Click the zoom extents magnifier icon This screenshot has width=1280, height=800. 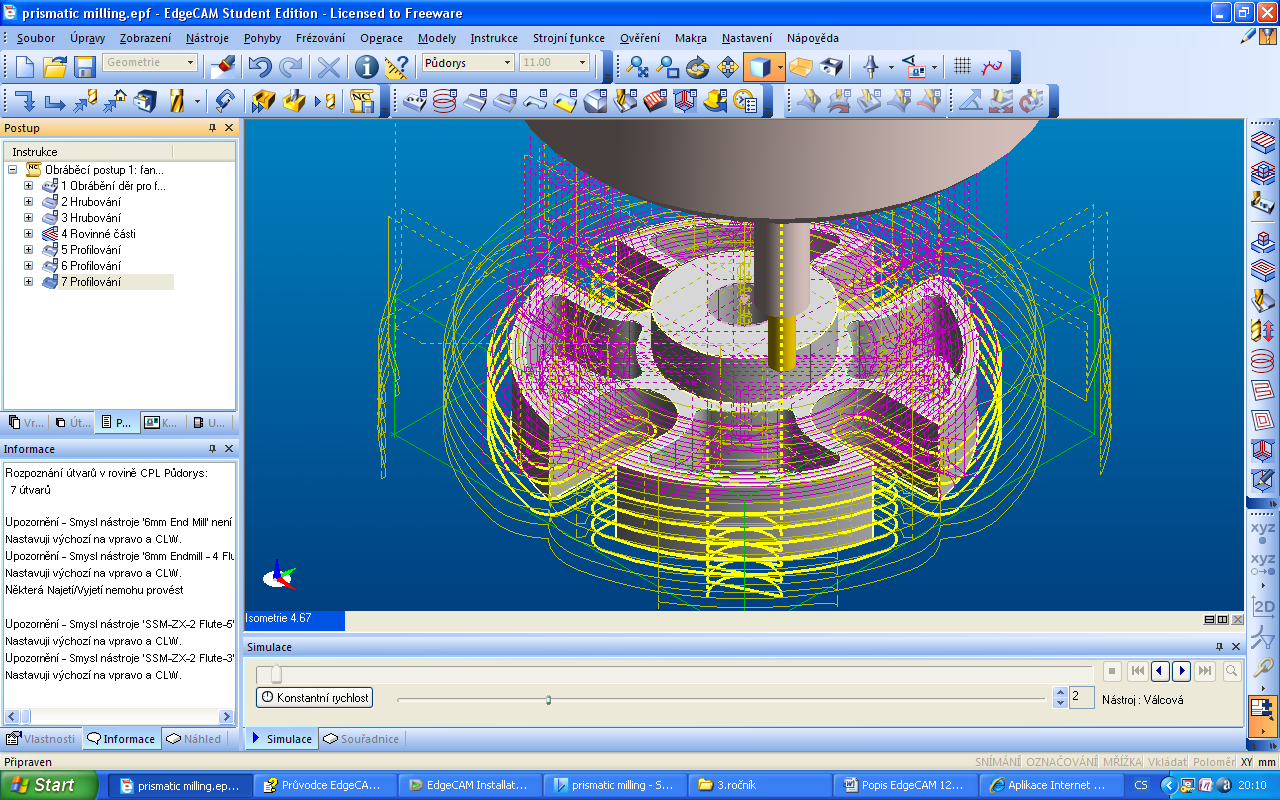pos(637,67)
